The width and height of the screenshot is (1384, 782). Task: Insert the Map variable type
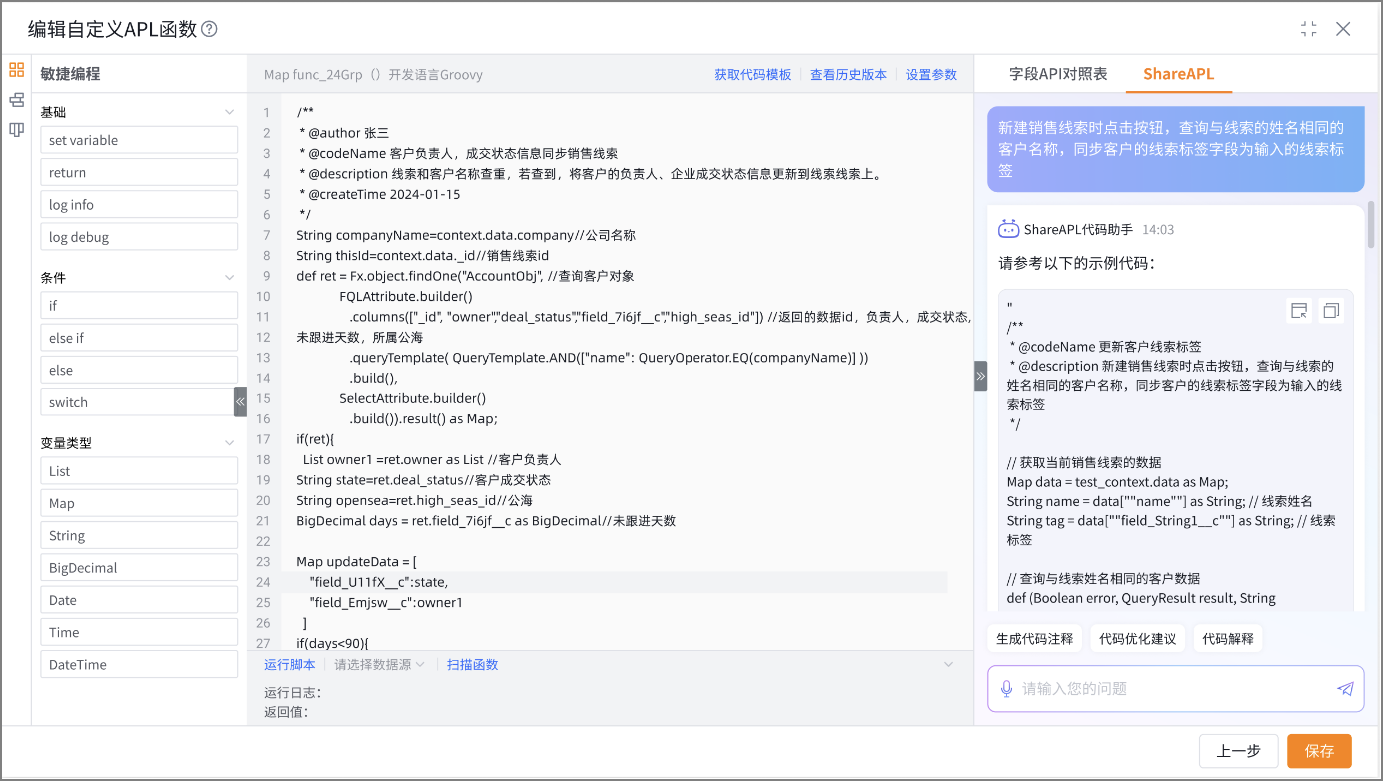tap(139, 503)
